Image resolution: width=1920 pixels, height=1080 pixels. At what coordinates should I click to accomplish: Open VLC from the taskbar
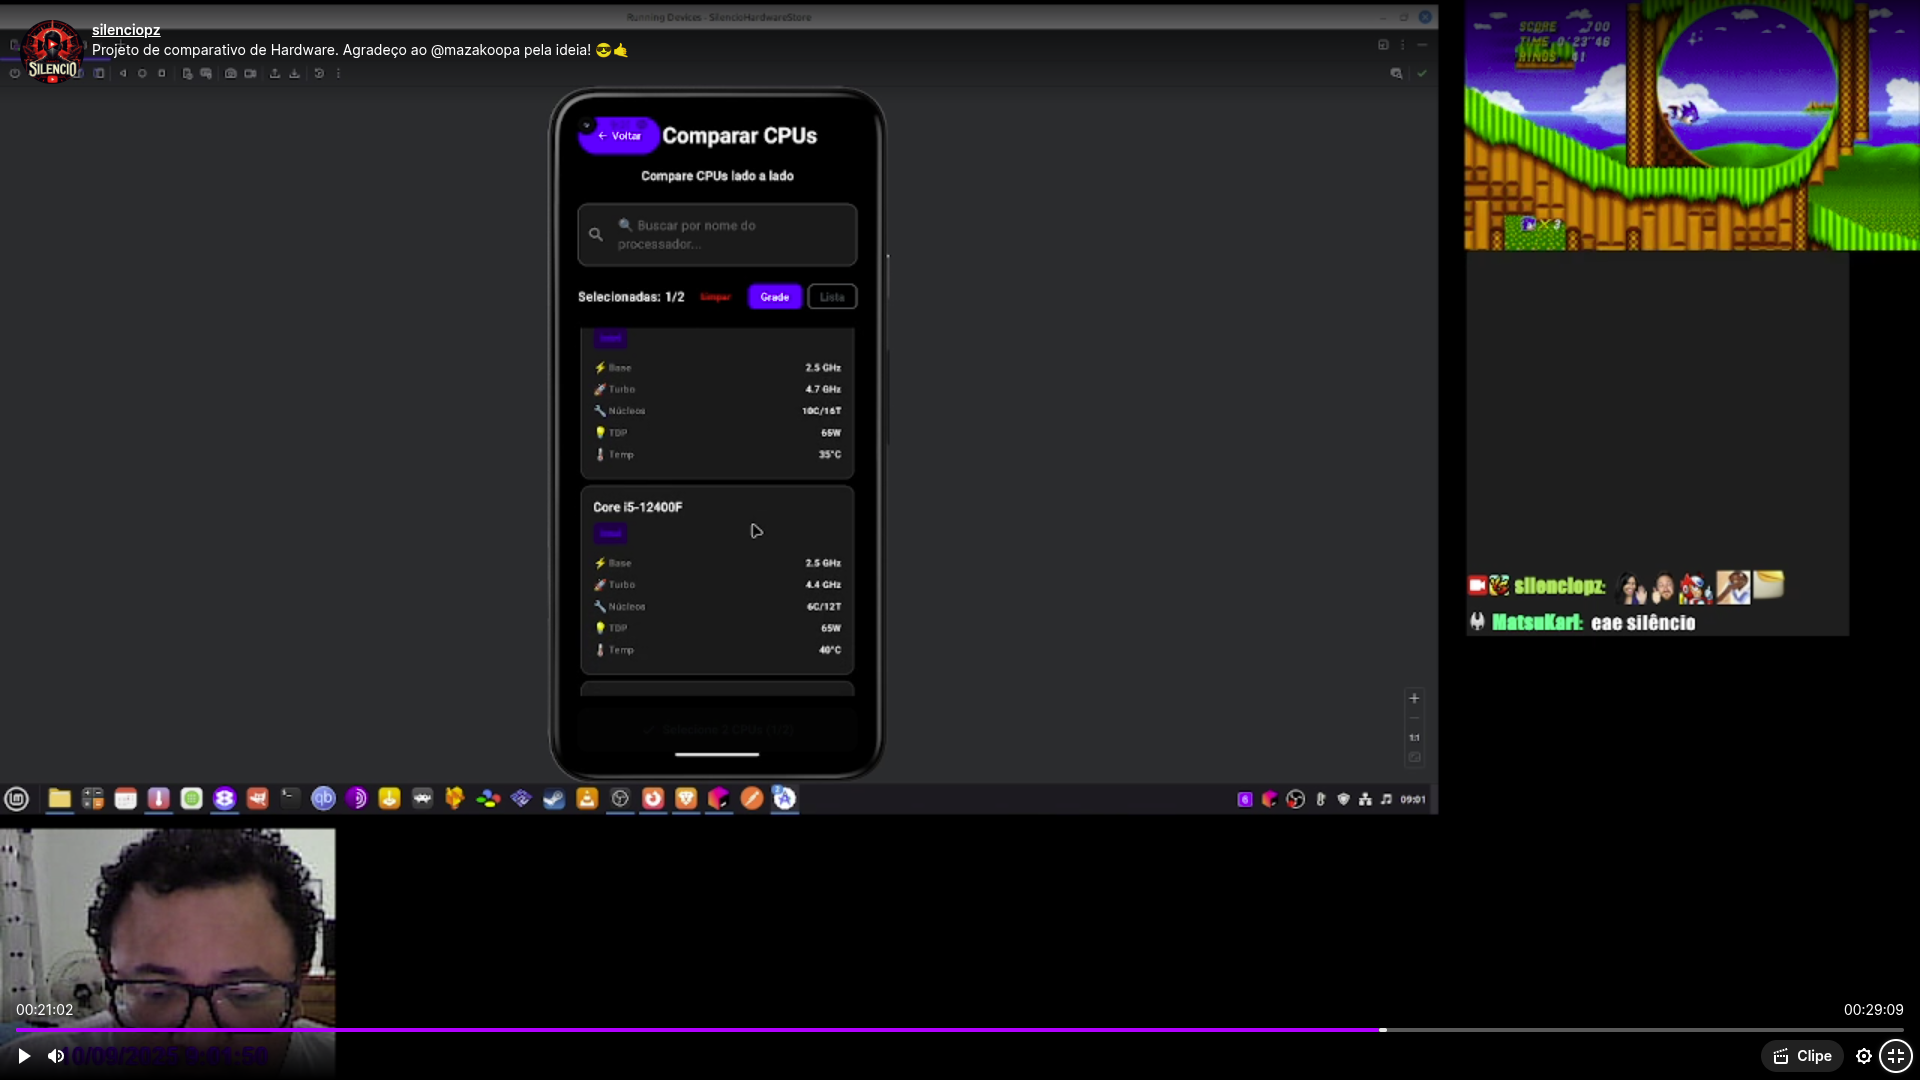tap(587, 798)
